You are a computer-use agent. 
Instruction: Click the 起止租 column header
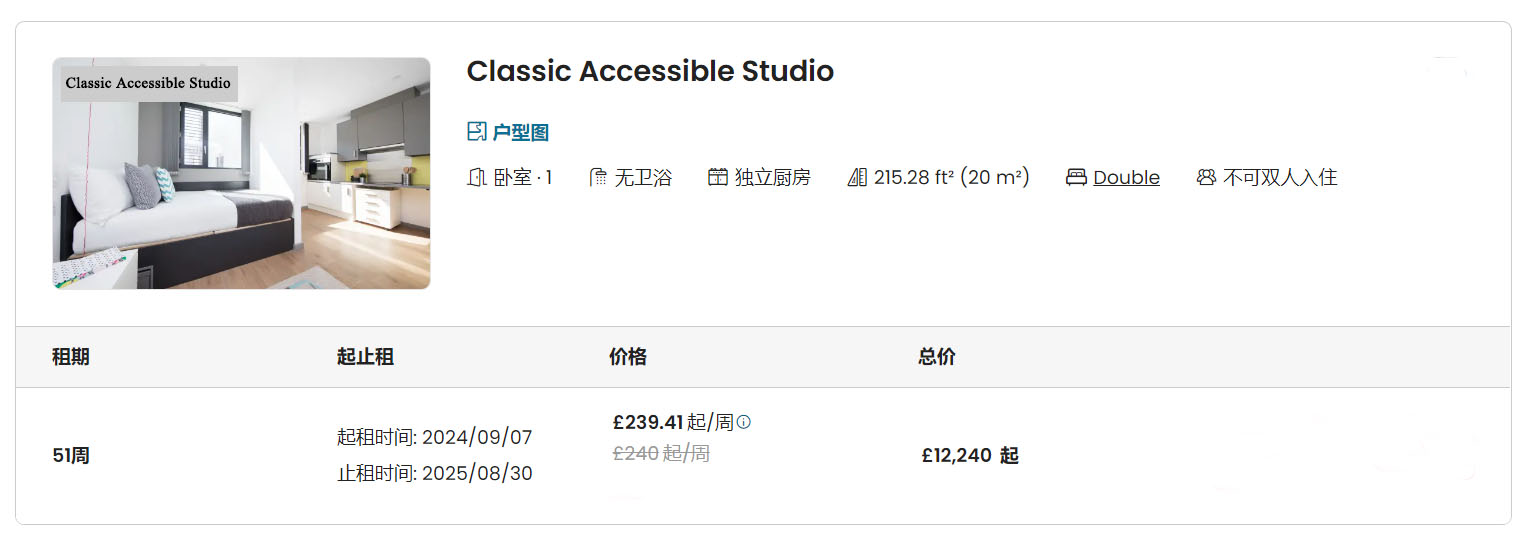(x=365, y=357)
